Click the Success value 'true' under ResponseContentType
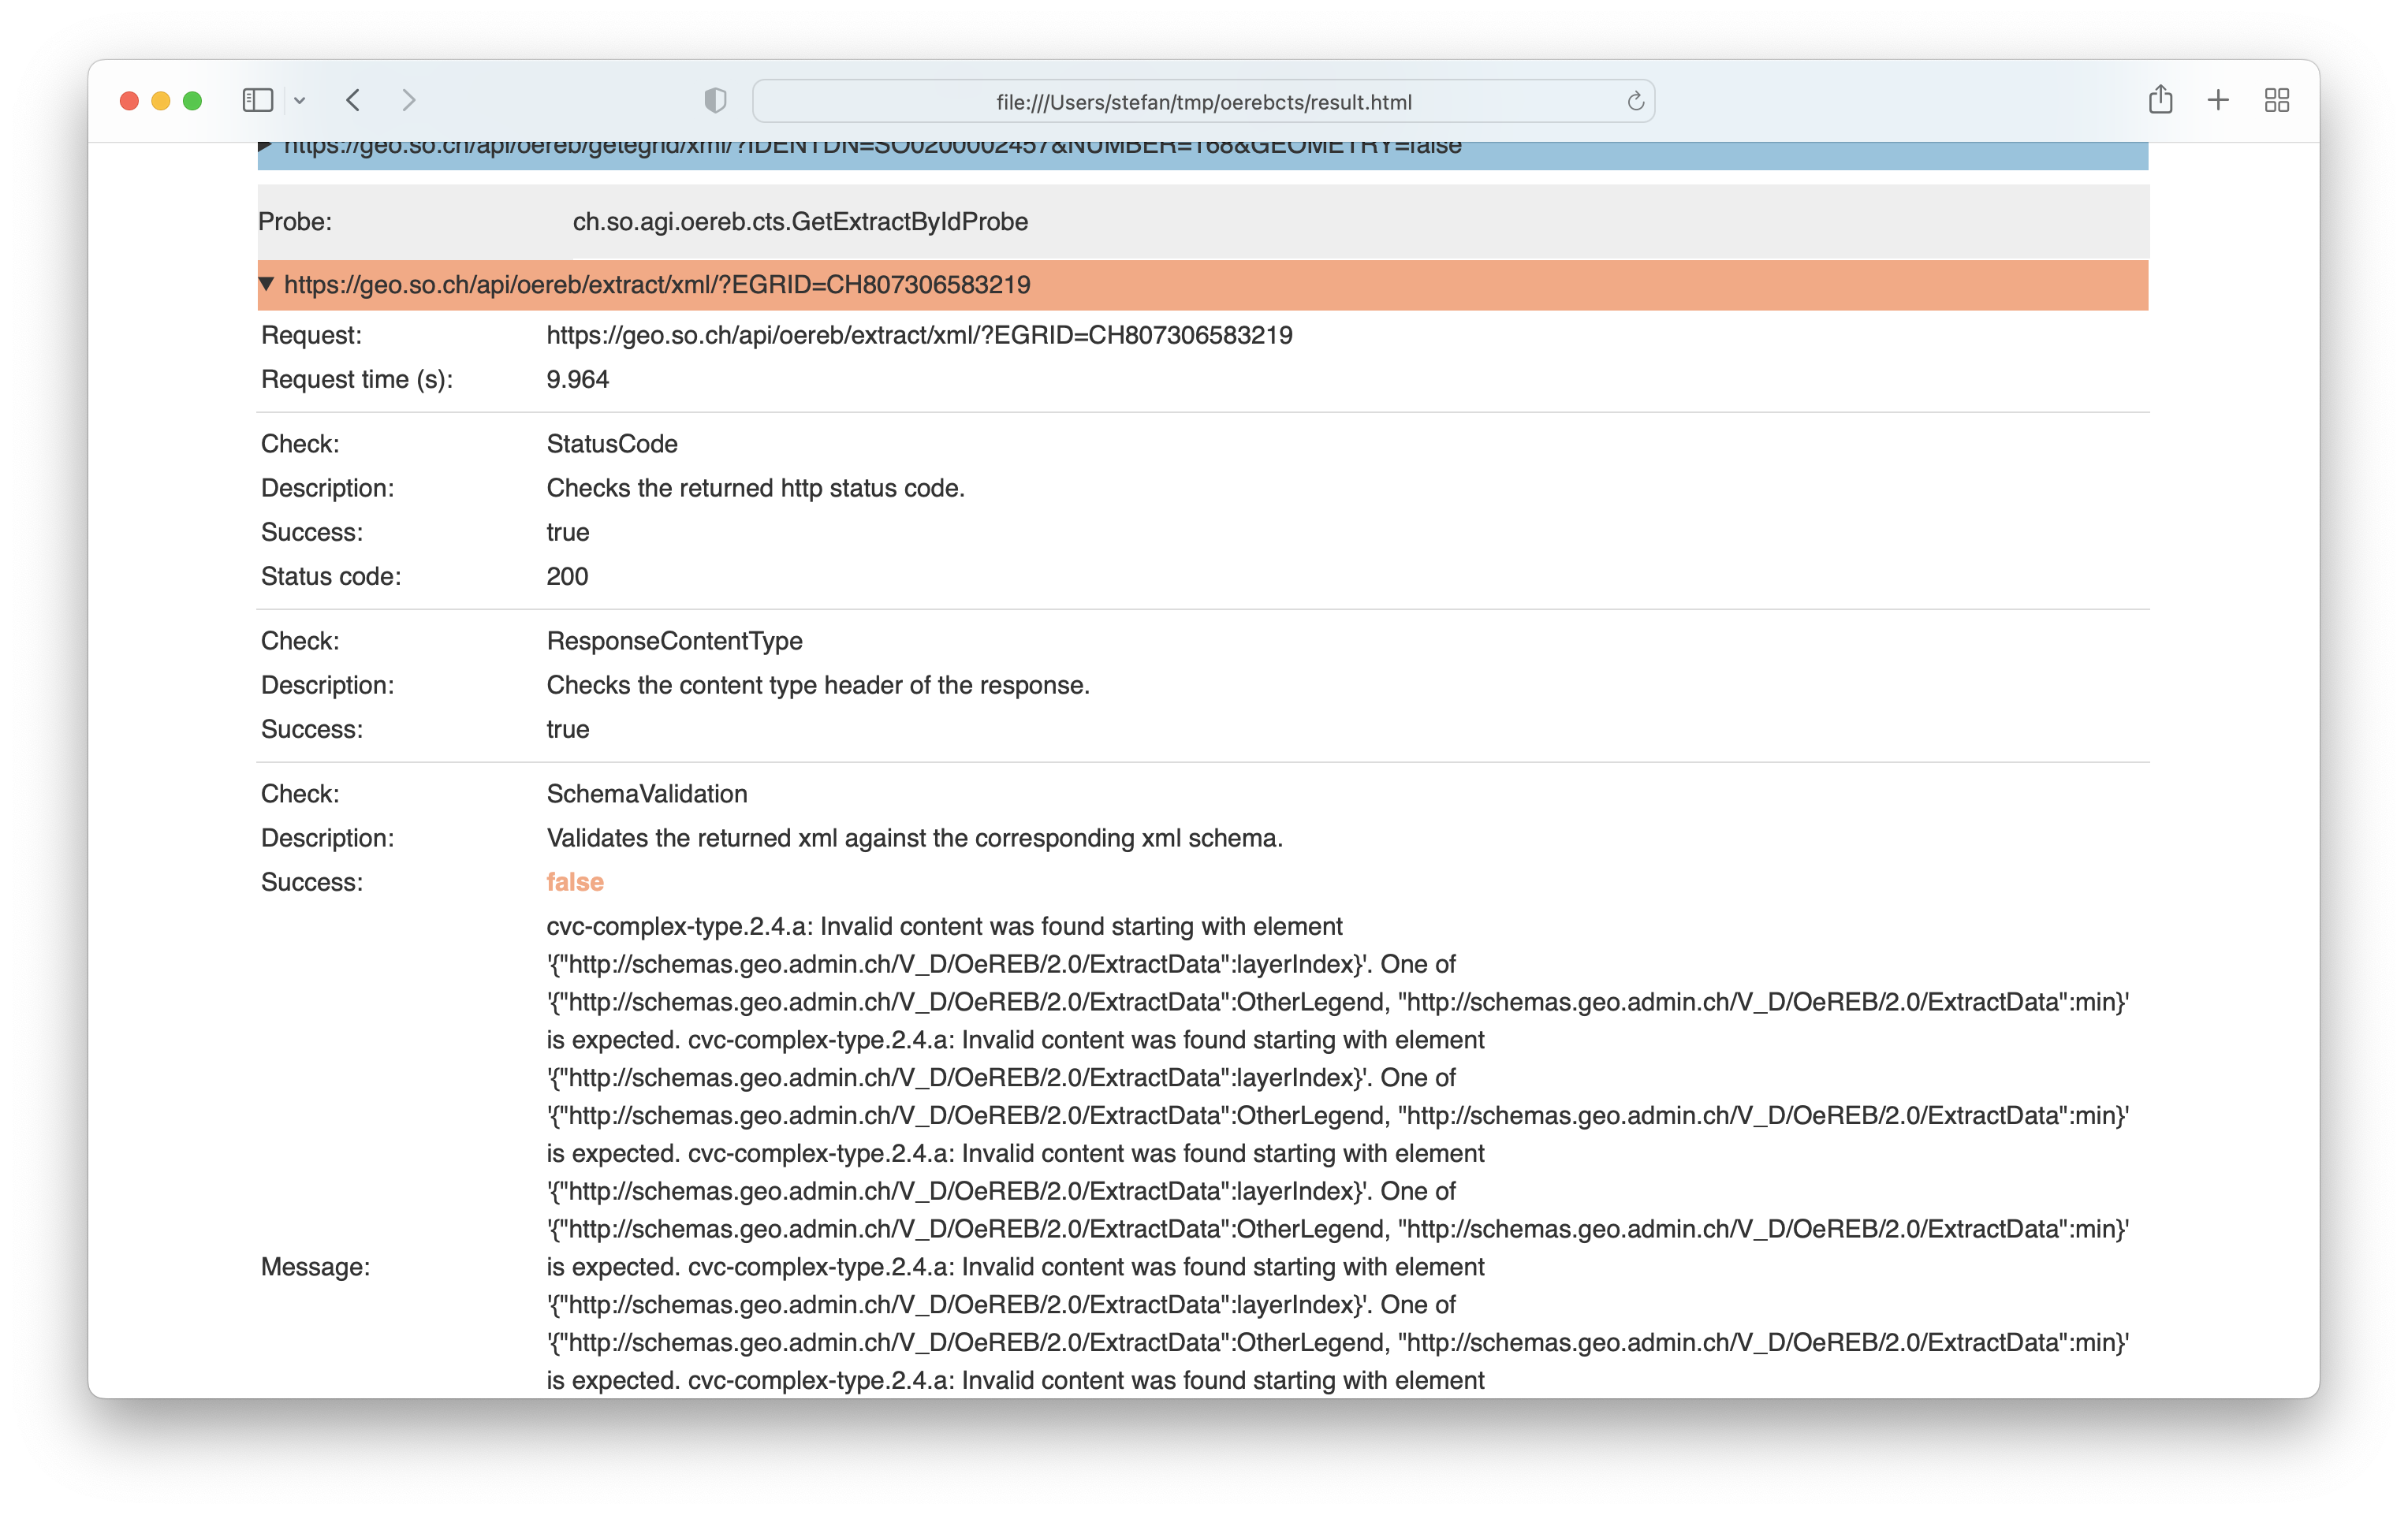This screenshot has height=1515, width=2408. [568, 729]
